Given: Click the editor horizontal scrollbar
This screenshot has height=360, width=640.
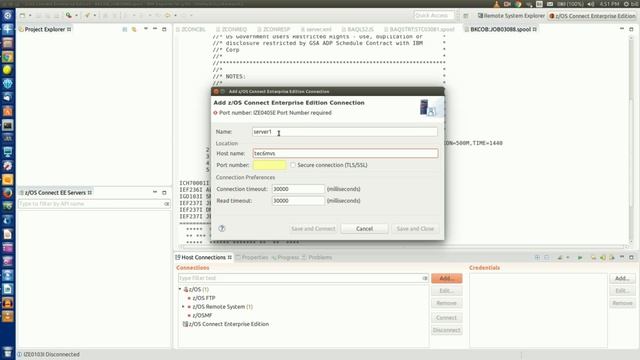Looking at the screenshot, I should point(401,247).
